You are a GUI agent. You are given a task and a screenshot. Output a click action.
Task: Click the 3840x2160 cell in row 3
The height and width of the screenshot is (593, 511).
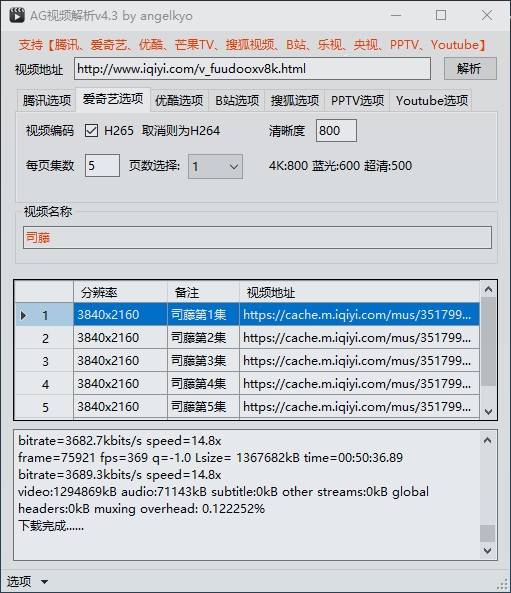(120, 361)
